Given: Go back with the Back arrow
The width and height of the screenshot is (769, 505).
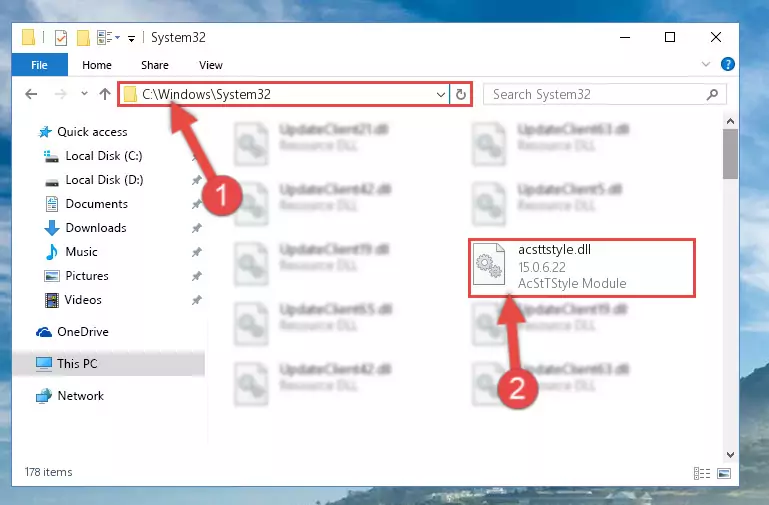Looking at the screenshot, I should (x=31, y=94).
